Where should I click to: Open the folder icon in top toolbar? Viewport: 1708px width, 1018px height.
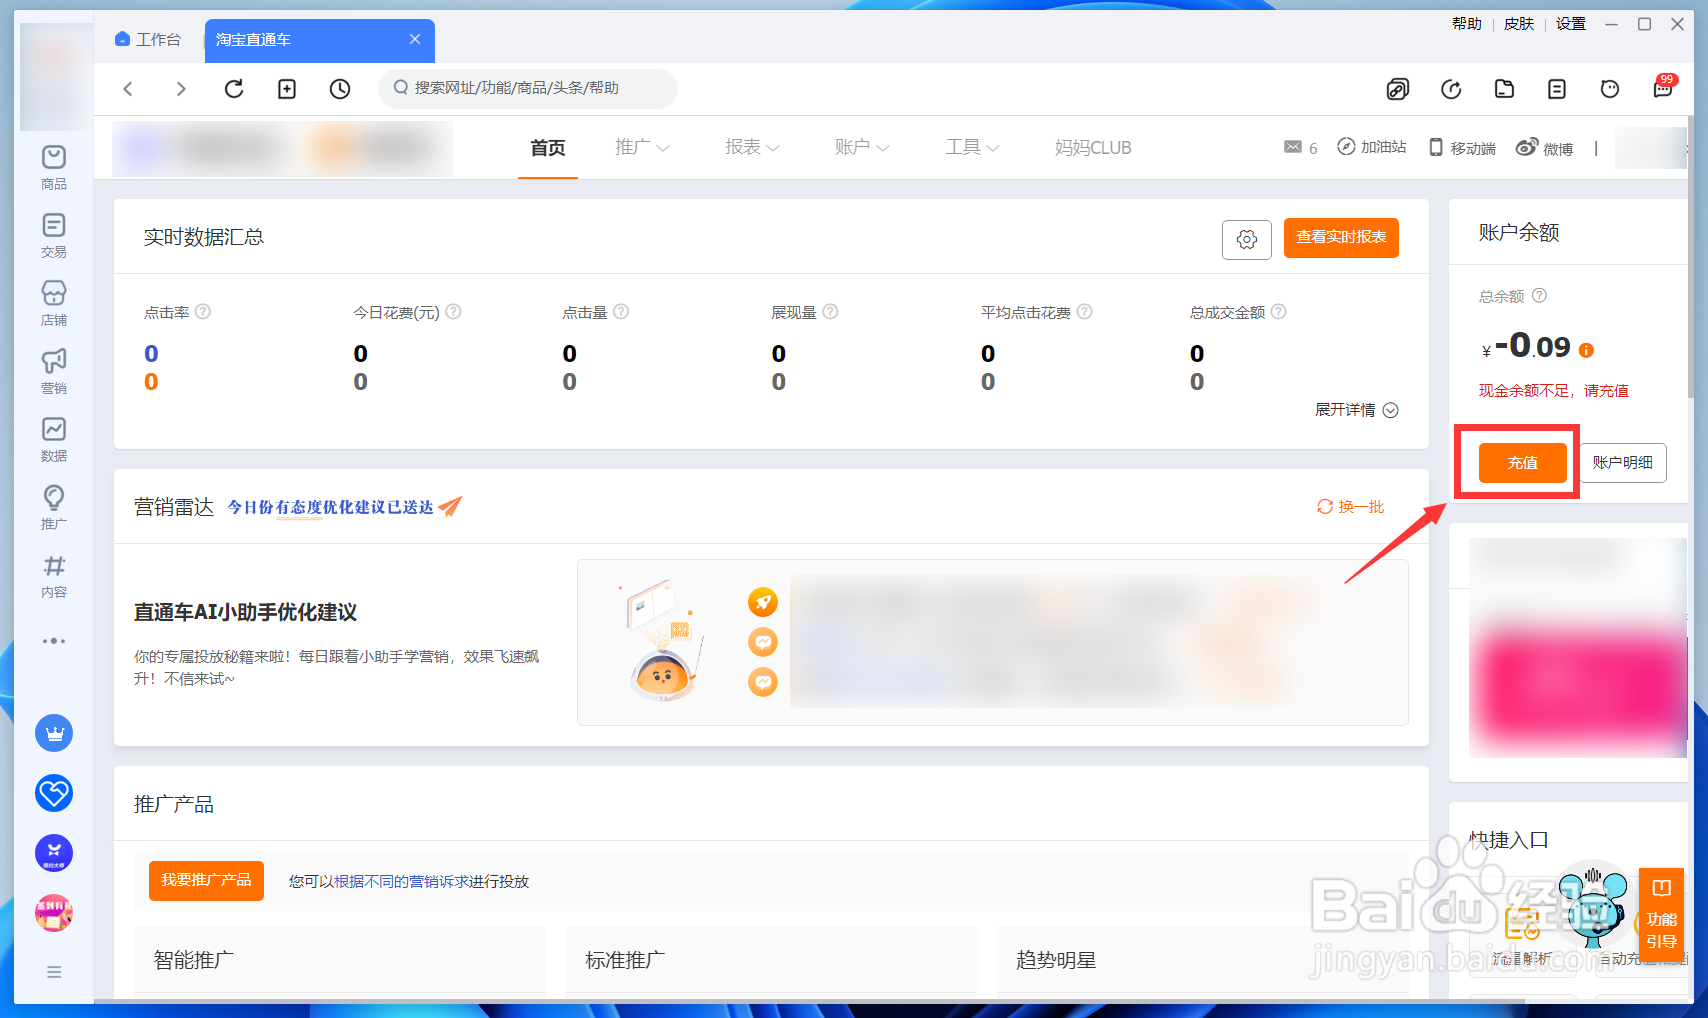[x=1504, y=89]
